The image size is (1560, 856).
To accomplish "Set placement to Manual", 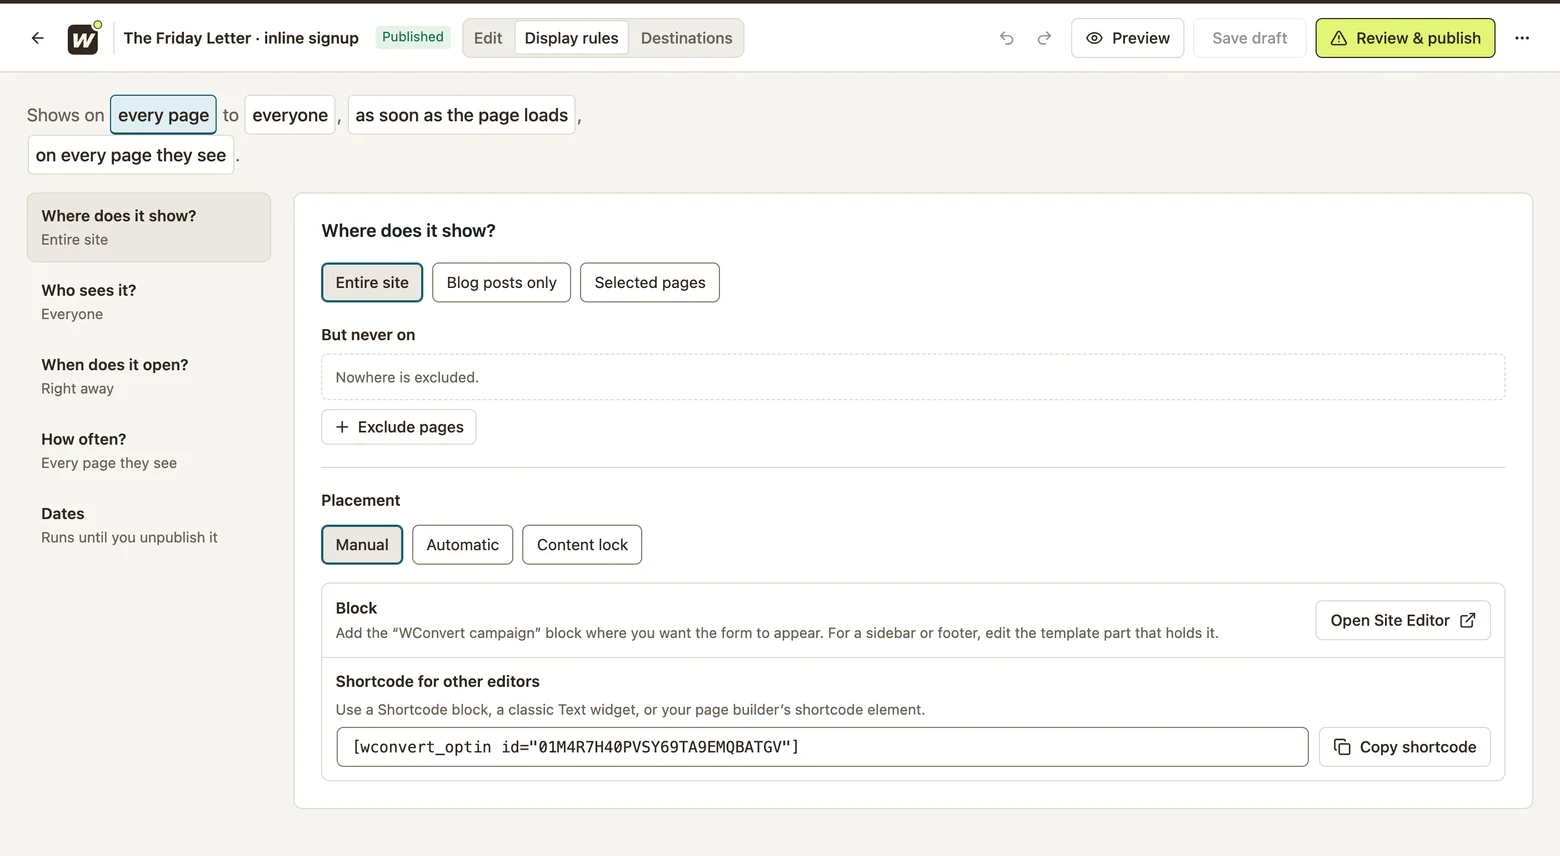I will (x=362, y=545).
